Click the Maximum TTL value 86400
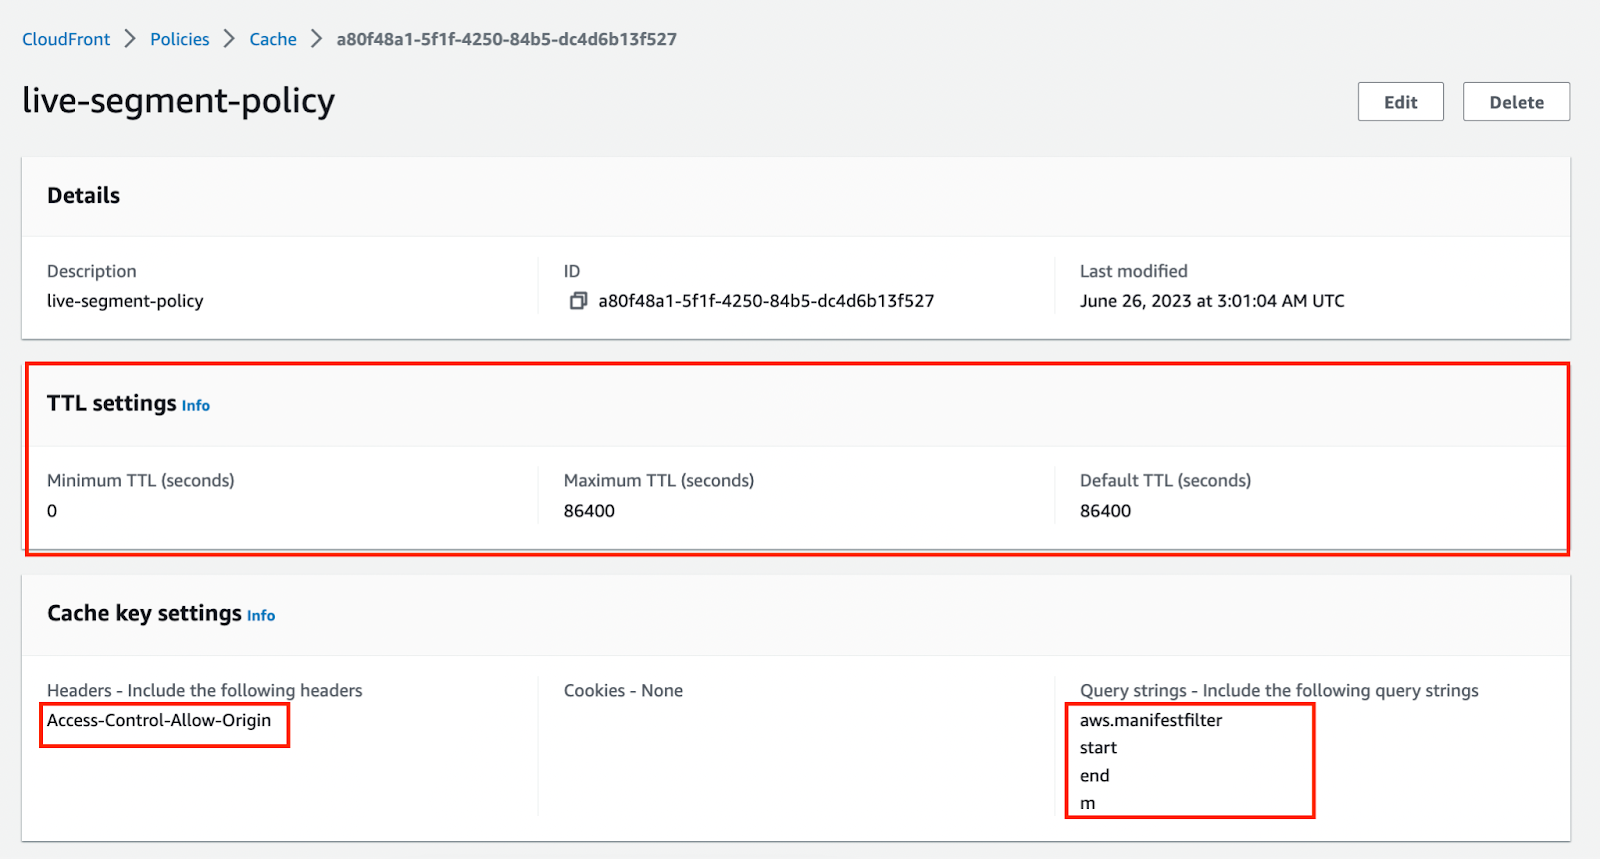This screenshot has width=1600, height=859. 589,511
